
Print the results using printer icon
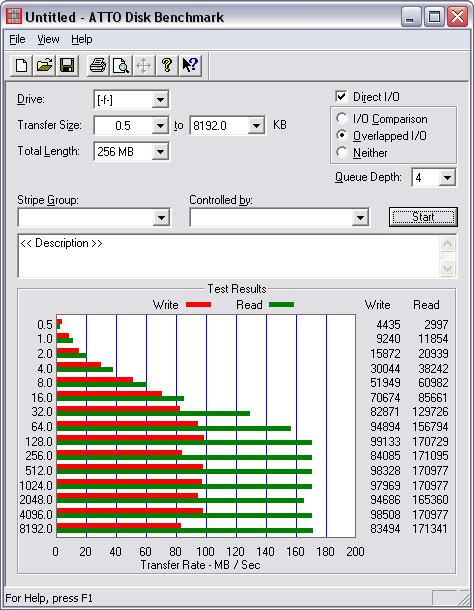point(98,65)
